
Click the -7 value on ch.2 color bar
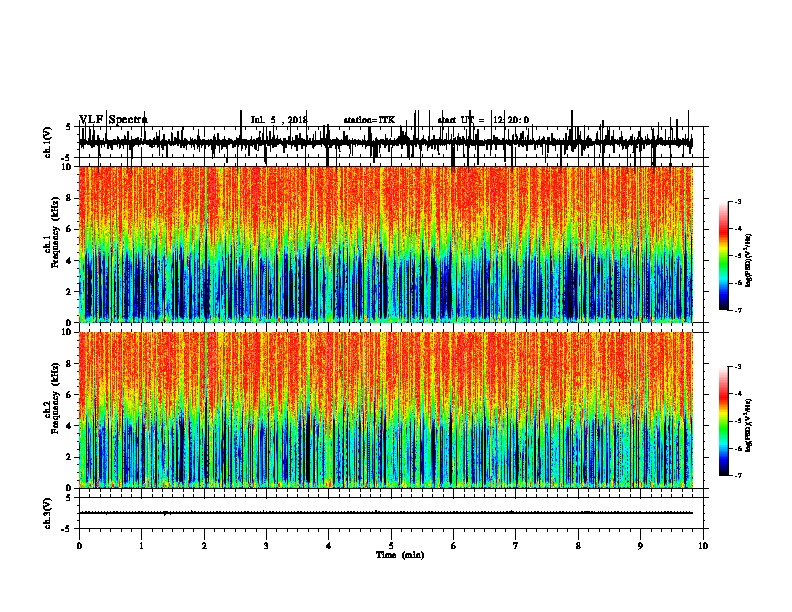738,475
